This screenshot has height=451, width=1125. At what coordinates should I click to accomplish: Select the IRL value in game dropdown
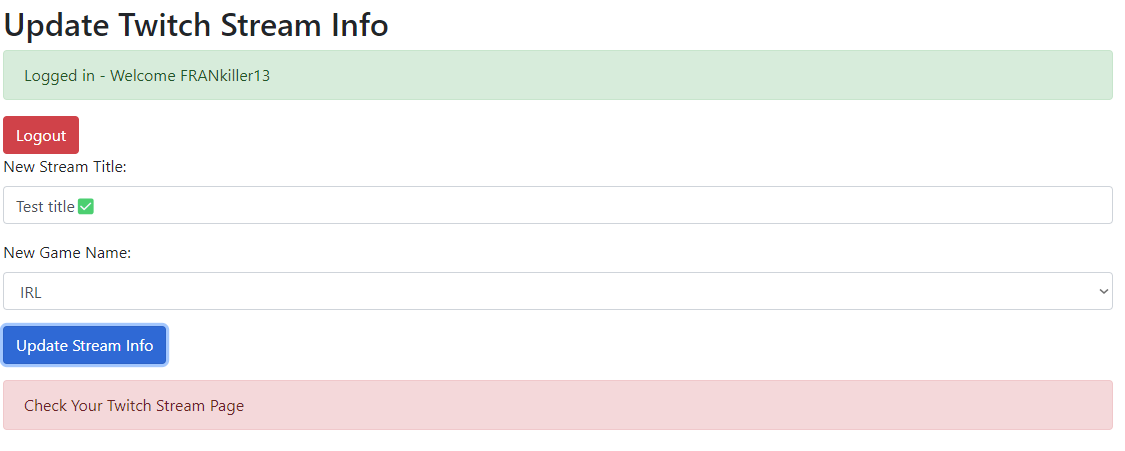31,292
